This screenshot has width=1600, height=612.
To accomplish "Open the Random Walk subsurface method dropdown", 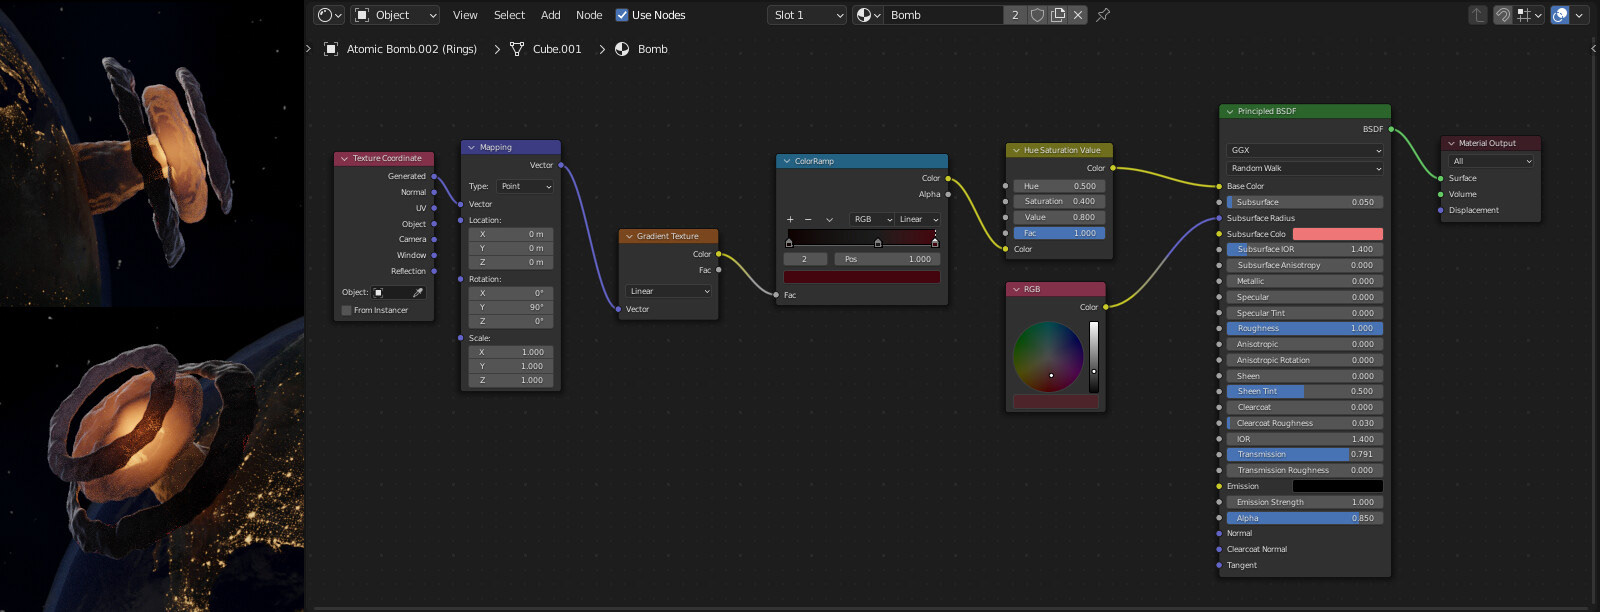I will click(1304, 168).
